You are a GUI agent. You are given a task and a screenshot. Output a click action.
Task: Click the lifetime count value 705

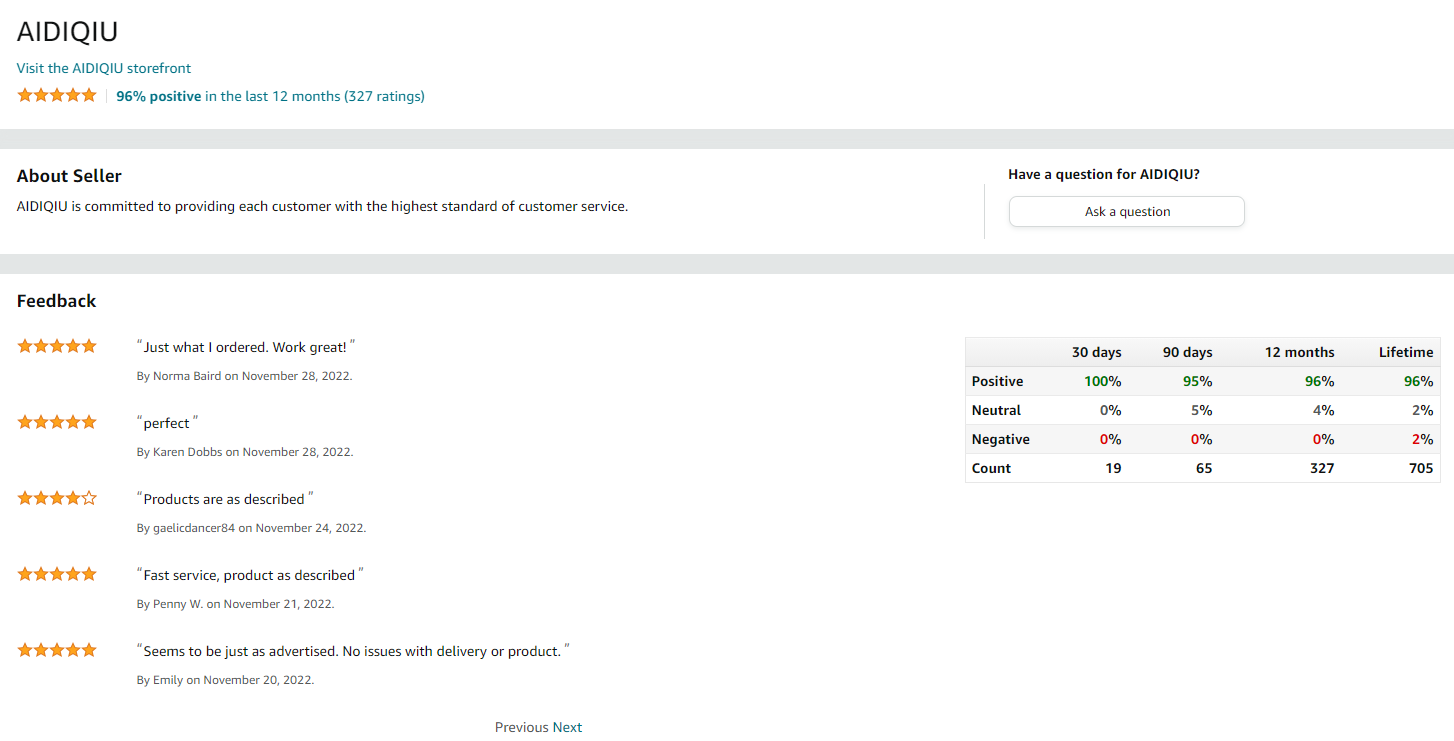[x=1421, y=468]
